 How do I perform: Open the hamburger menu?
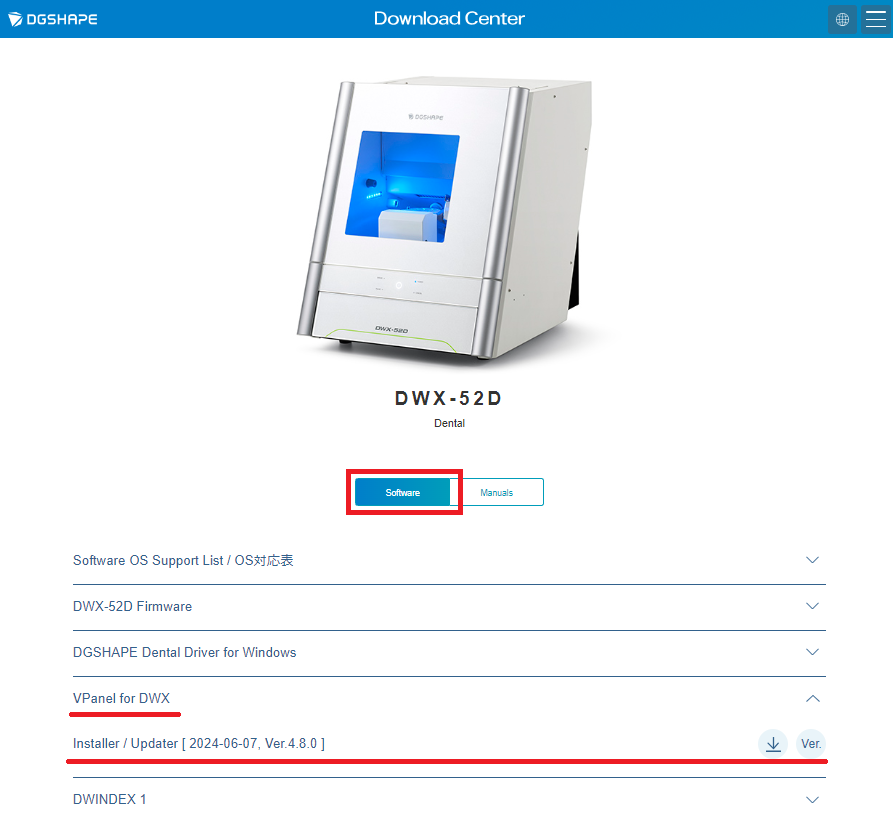click(x=875, y=19)
